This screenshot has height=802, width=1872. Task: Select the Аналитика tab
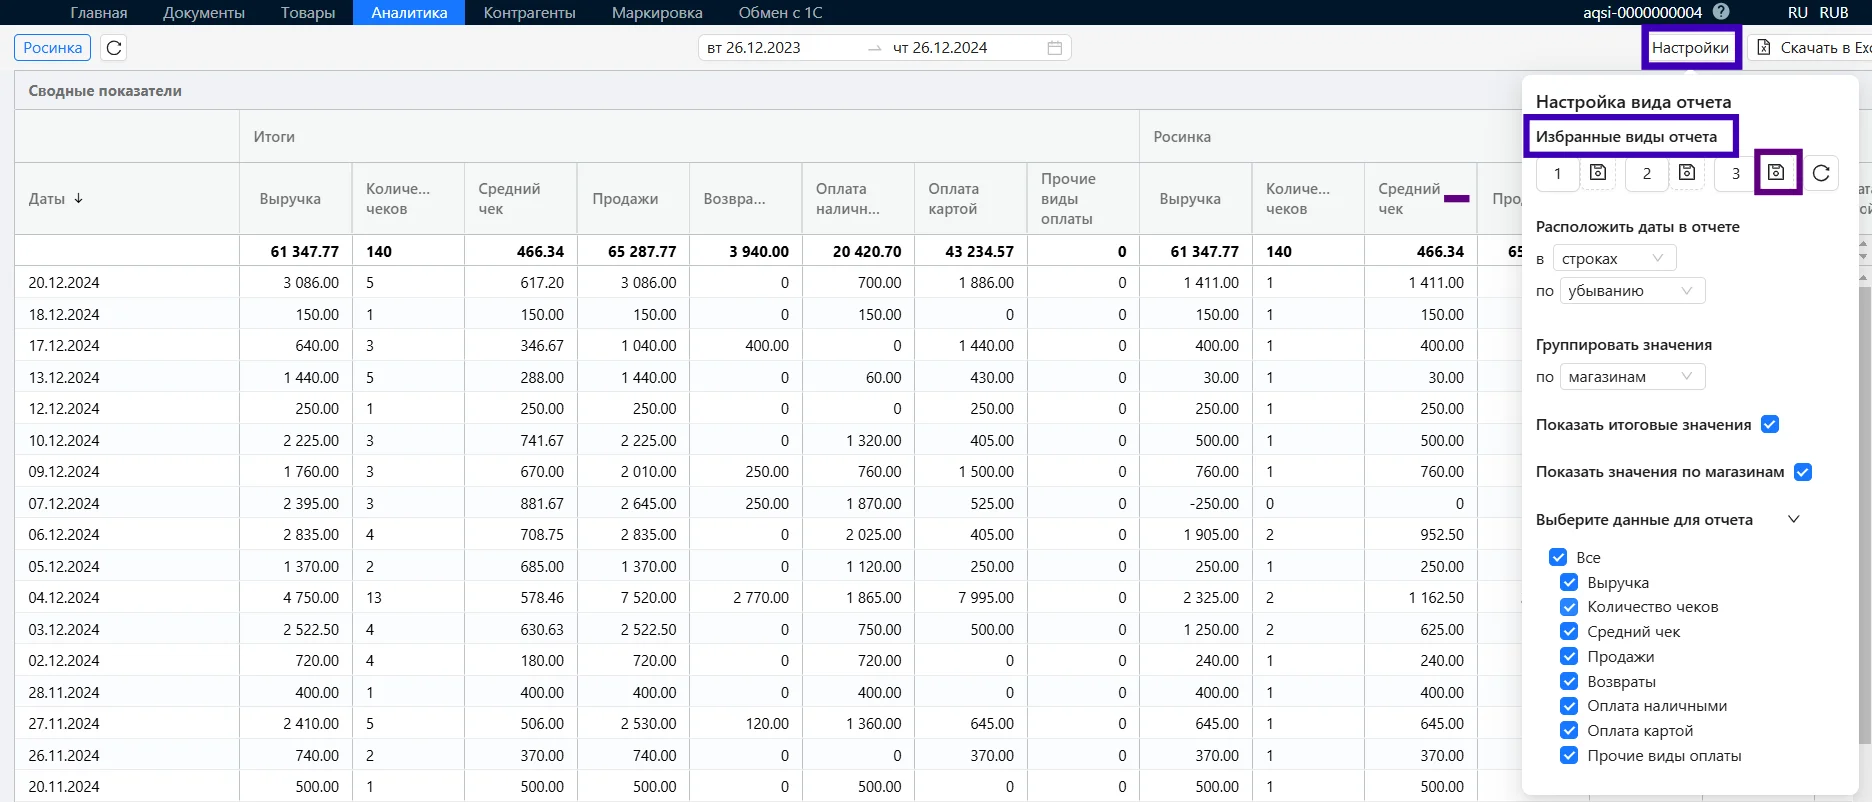click(x=409, y=12)
